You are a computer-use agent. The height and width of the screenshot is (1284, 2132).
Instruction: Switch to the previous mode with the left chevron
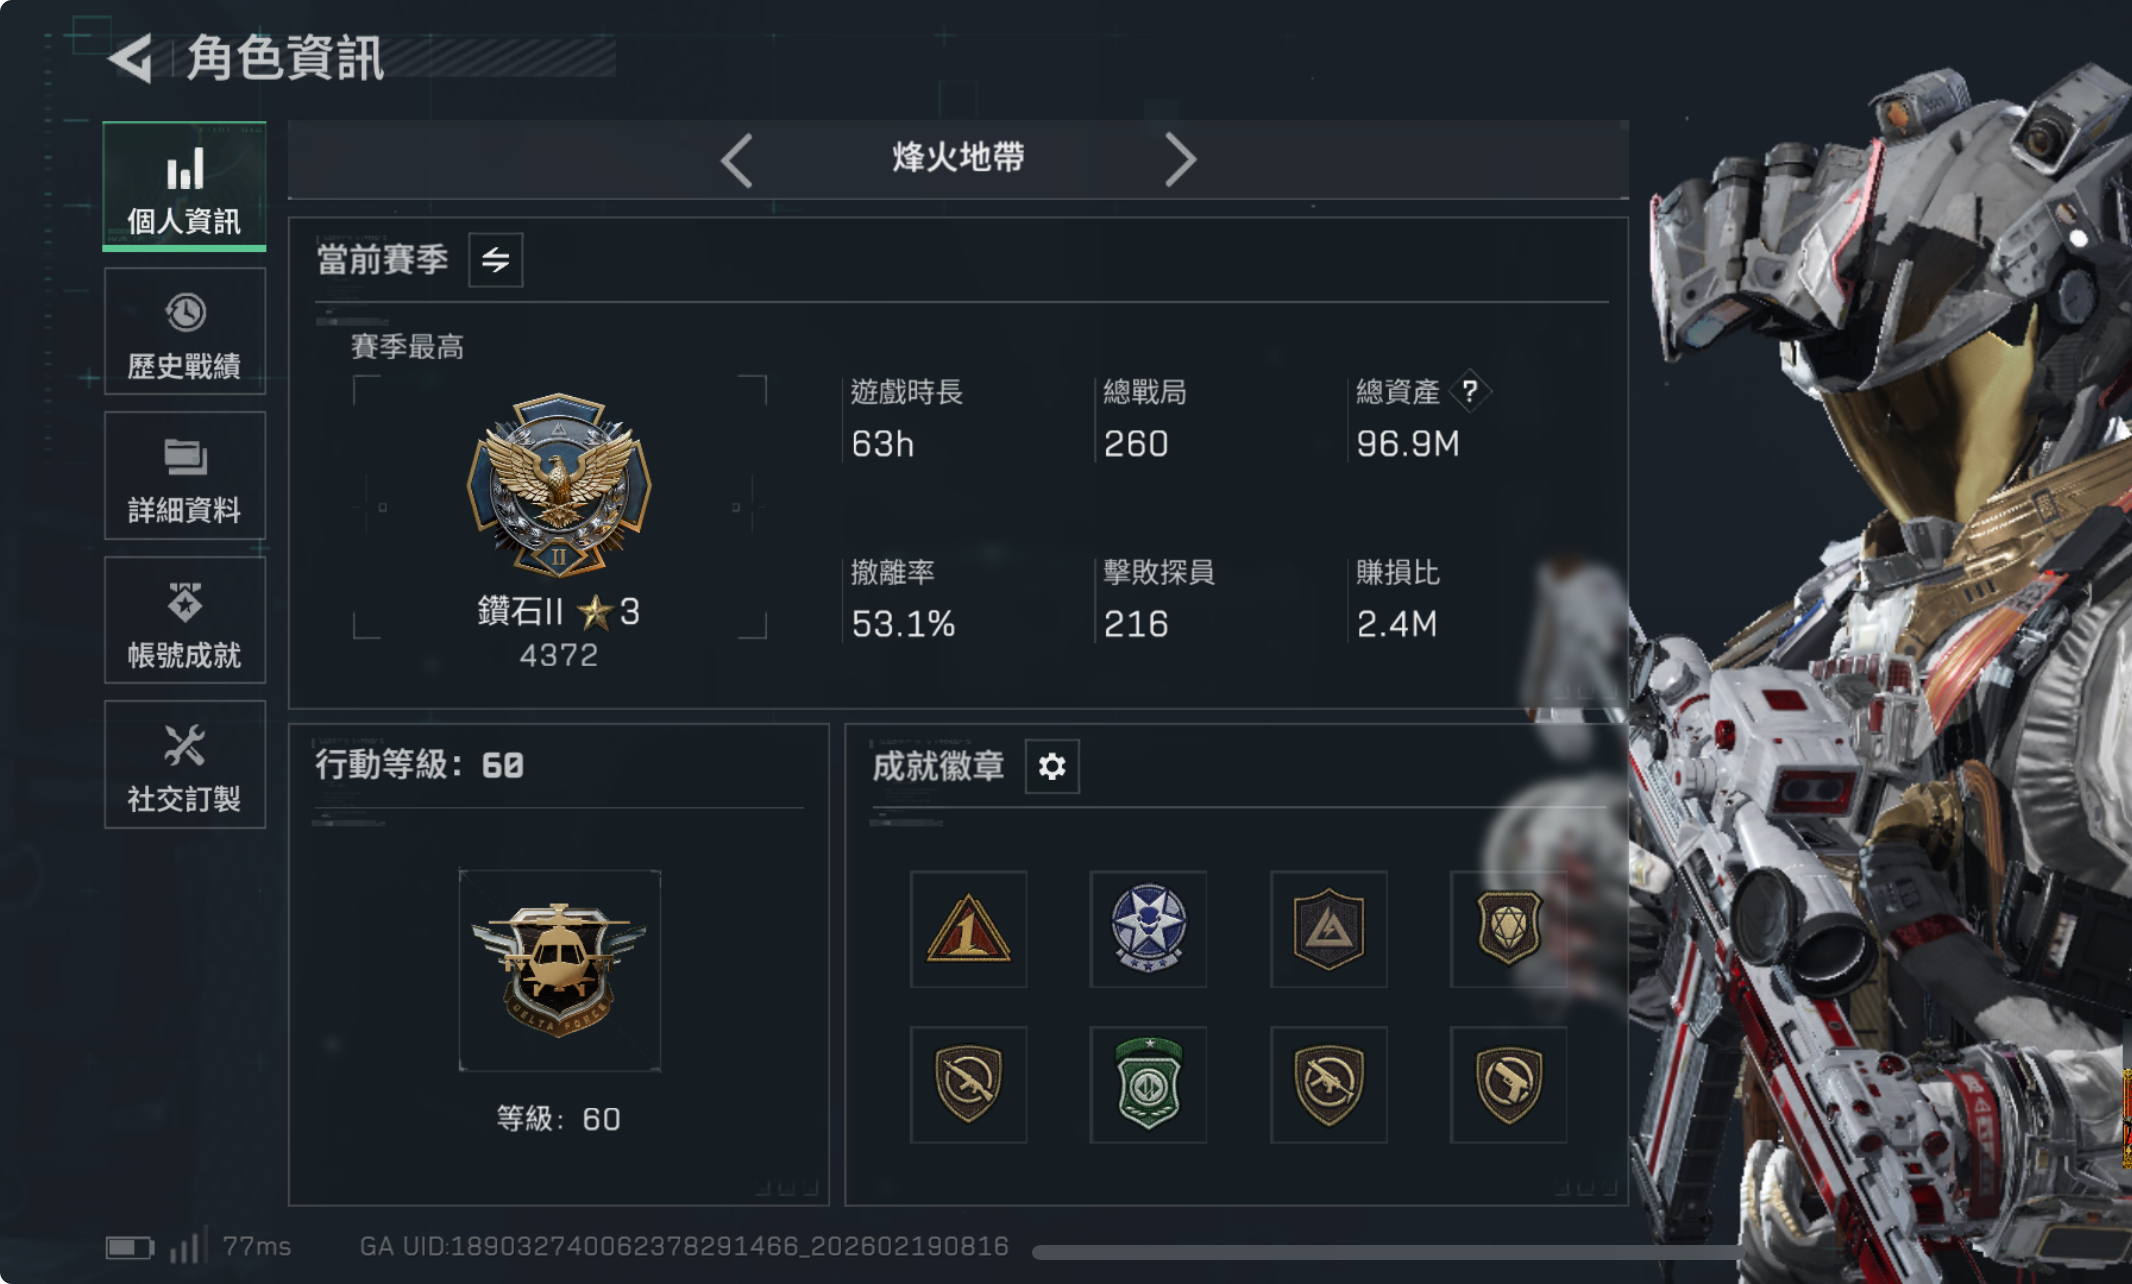click(737, 160)
